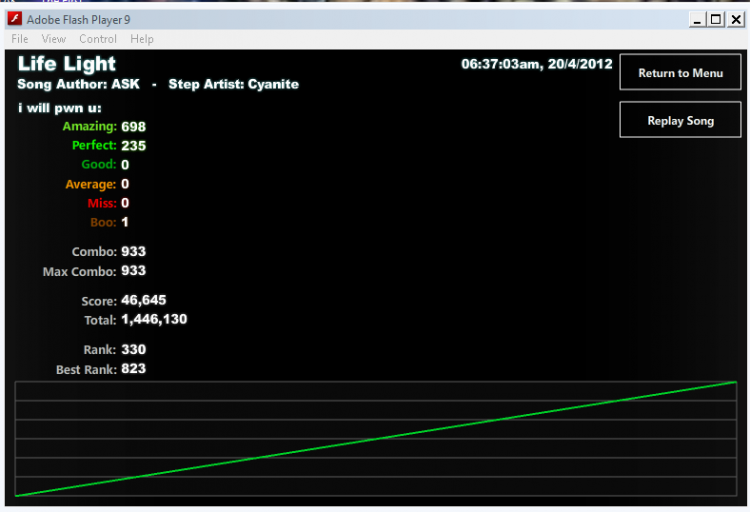Close the Flash Player window
This screenshot has width=750, height=512.
(736, 20)
